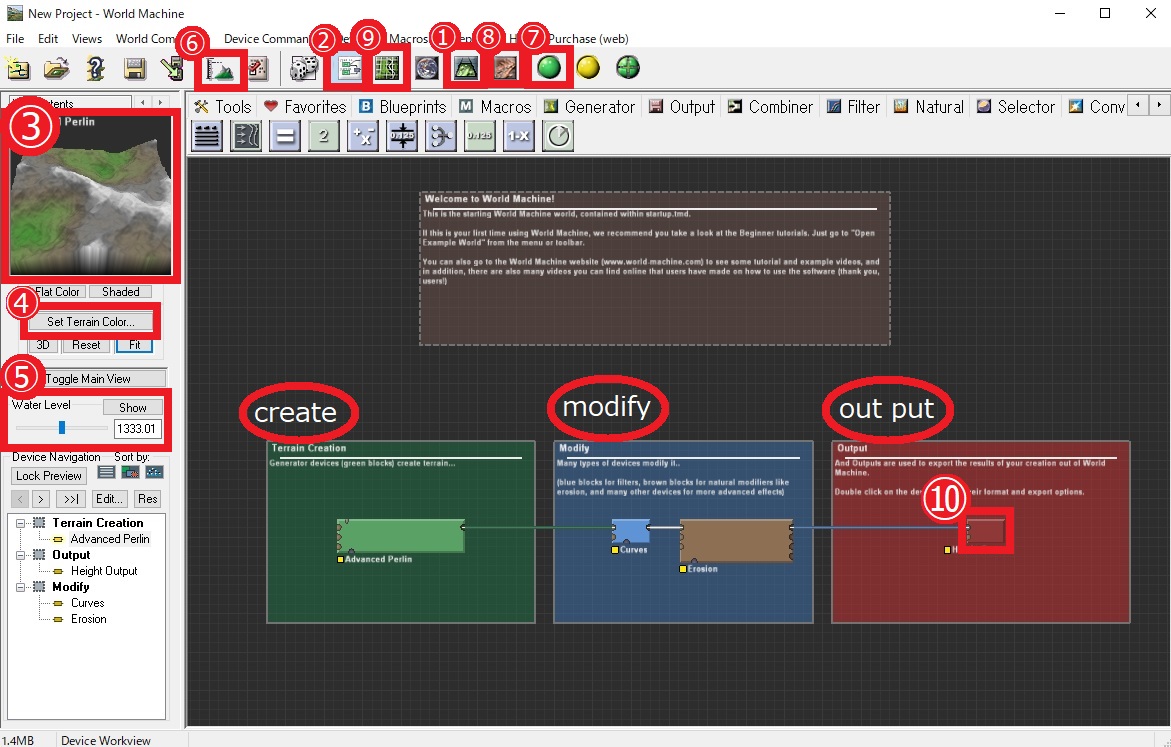Image resolution: width=1171 pixels, height=747 pixels.
Task: Toggle Fit preview option
Action: click(134, 345)
